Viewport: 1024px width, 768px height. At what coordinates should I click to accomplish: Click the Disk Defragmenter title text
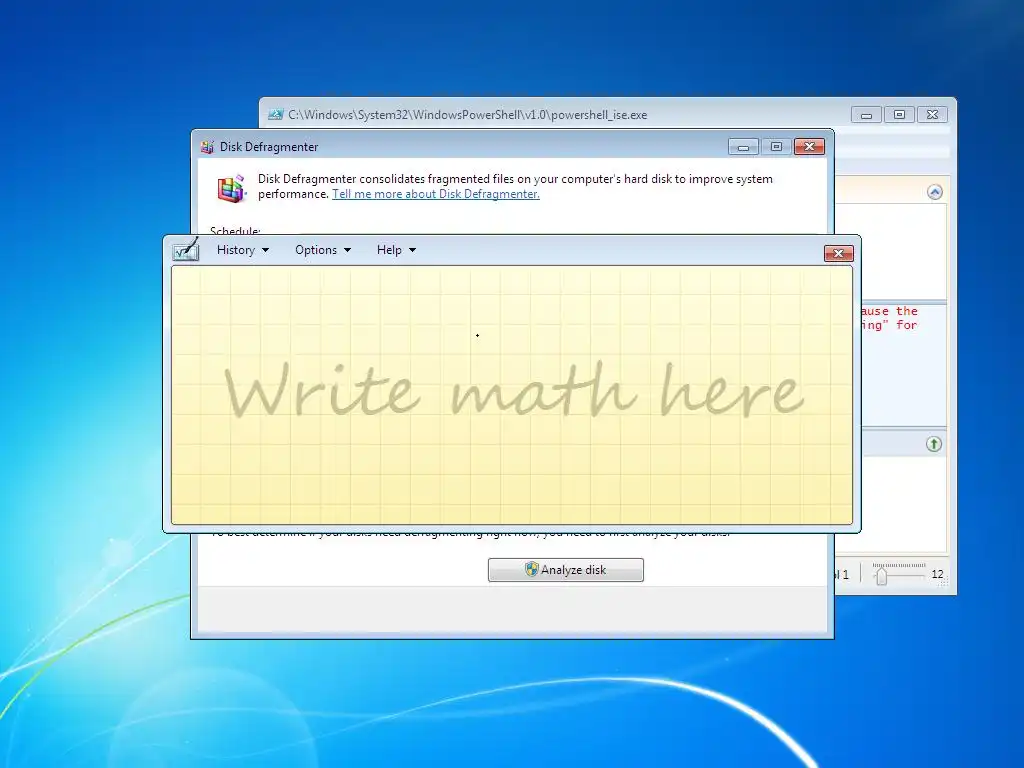coord(269,147)
